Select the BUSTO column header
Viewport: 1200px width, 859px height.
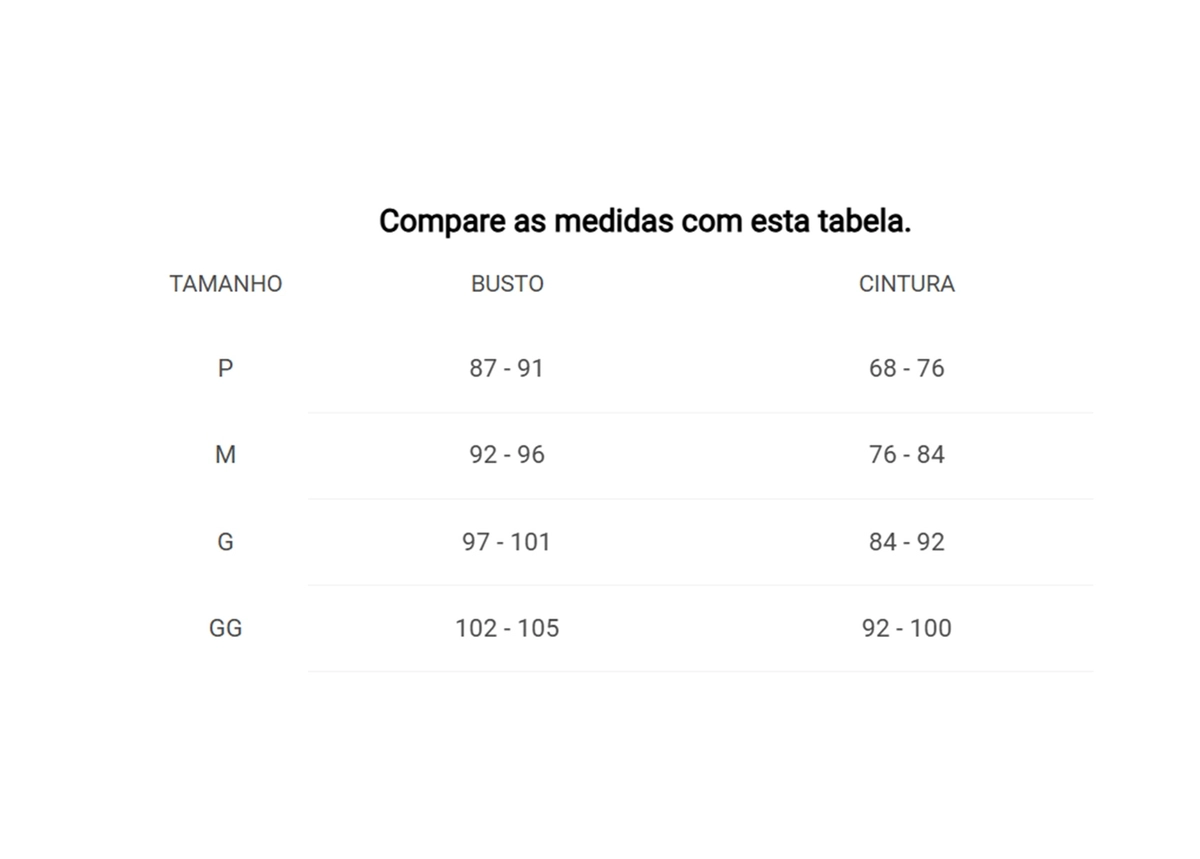[x=507, y=284]
